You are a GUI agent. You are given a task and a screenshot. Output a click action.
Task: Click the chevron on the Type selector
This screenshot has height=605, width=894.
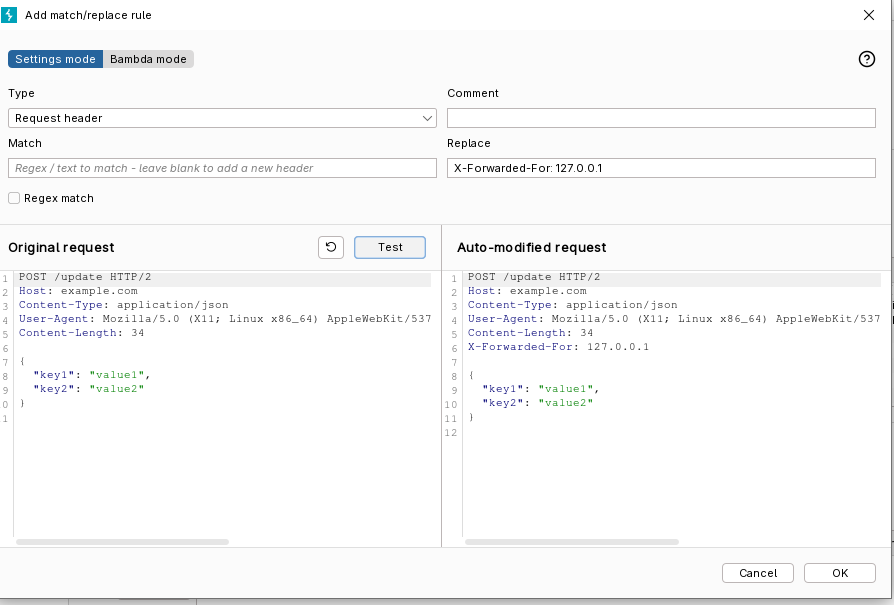point(428,118)
